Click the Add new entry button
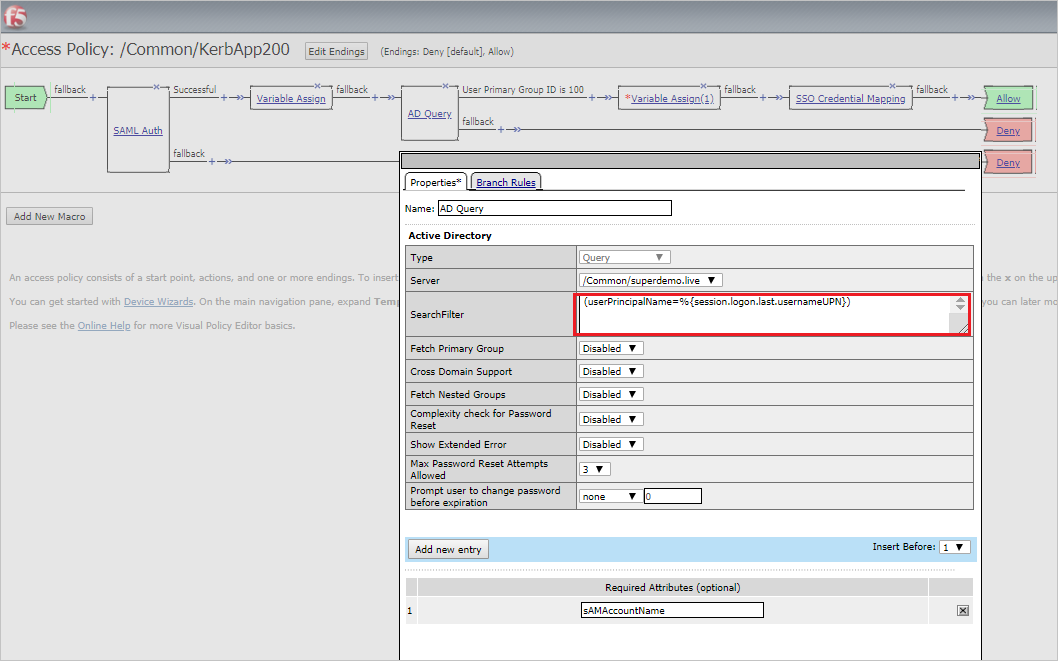 click(448, 549)
